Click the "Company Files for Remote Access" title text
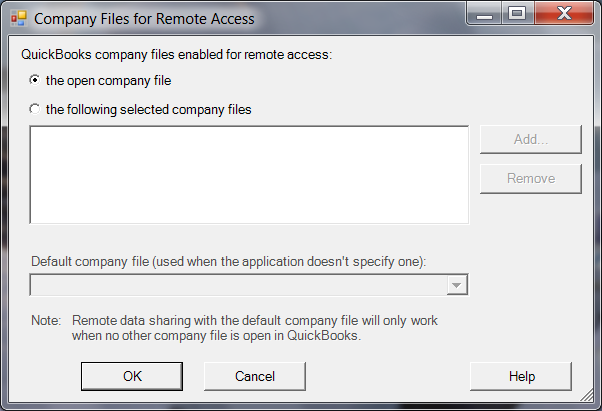Viewport: 602px width, 411px height. [144, 18]
